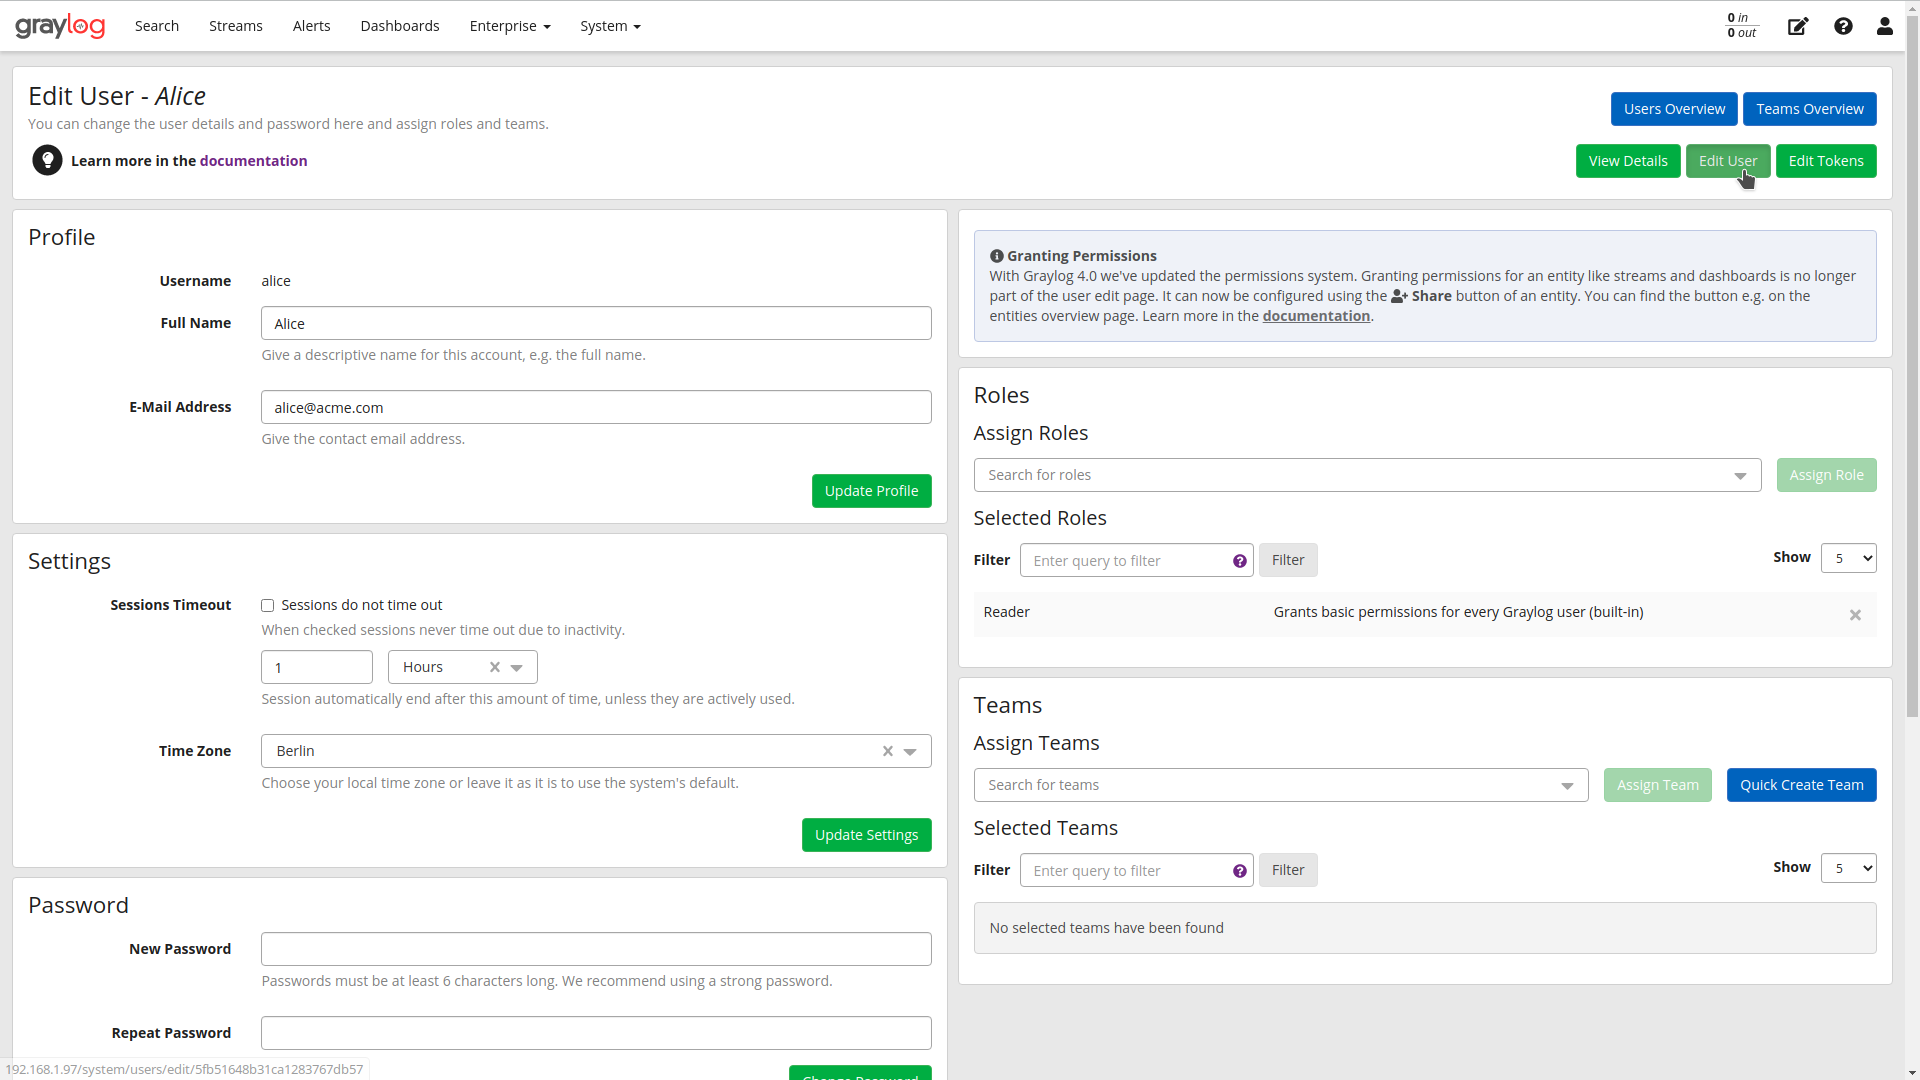Open the System menu

[x=609, y=26]
